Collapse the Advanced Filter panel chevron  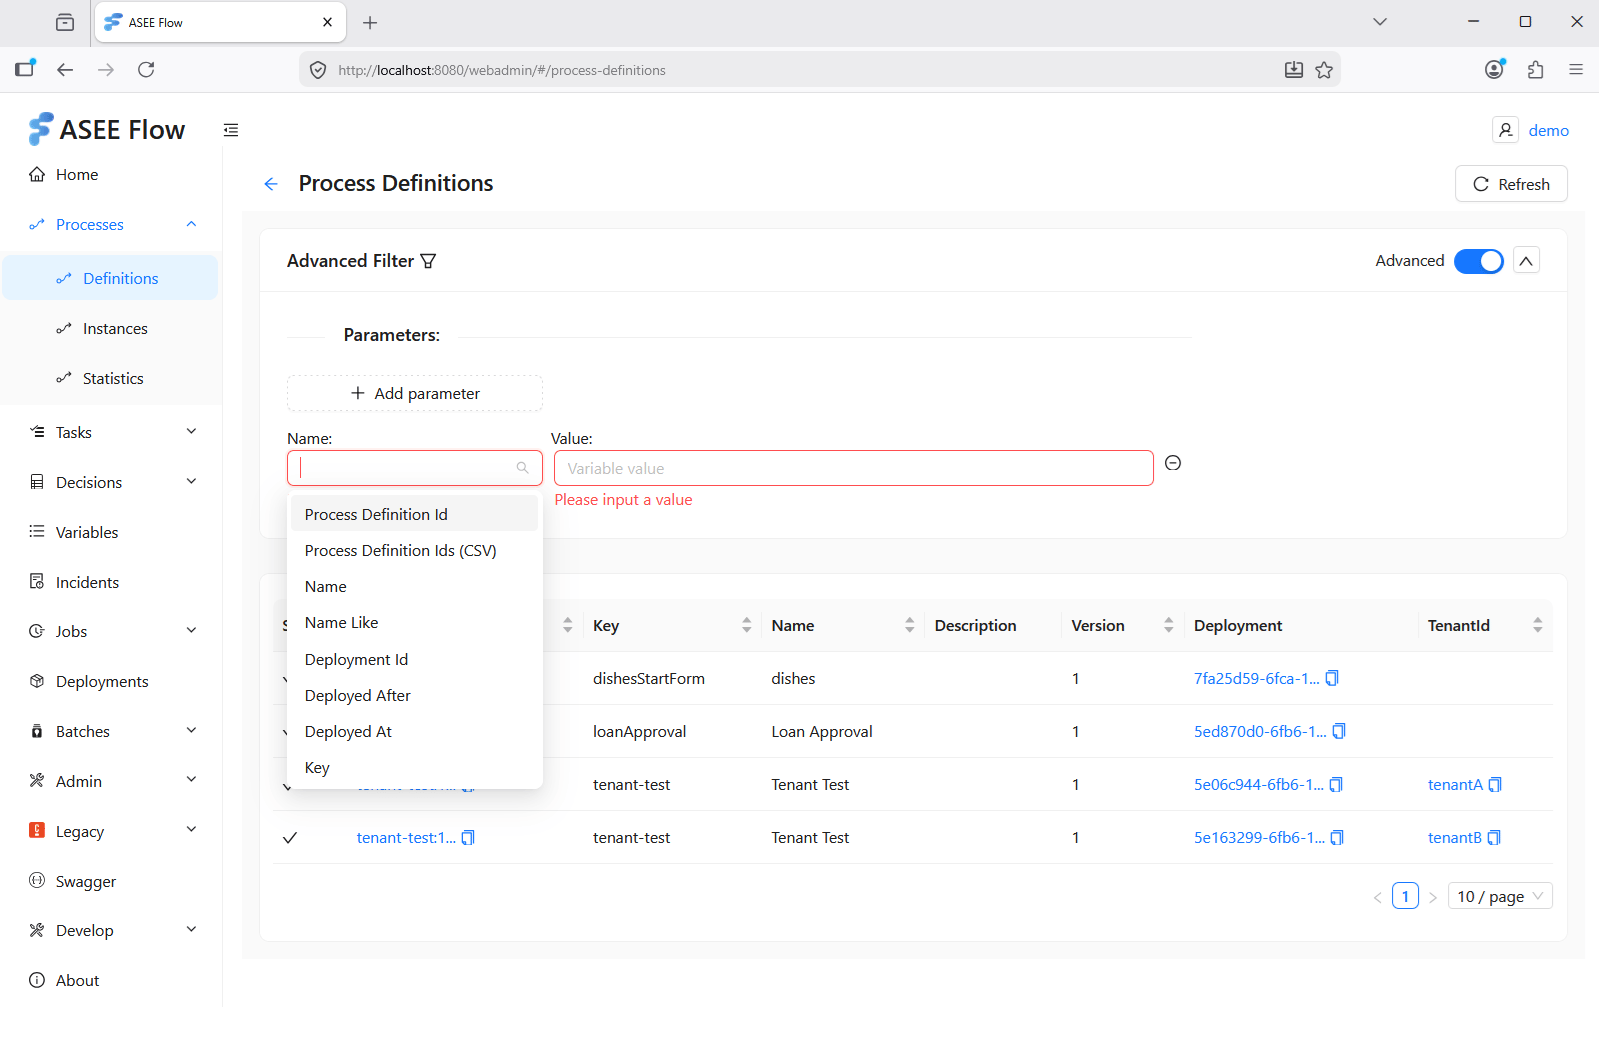1526,261
